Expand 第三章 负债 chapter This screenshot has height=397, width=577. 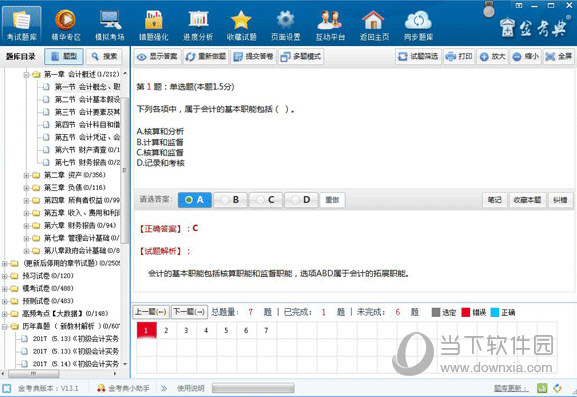26,188
